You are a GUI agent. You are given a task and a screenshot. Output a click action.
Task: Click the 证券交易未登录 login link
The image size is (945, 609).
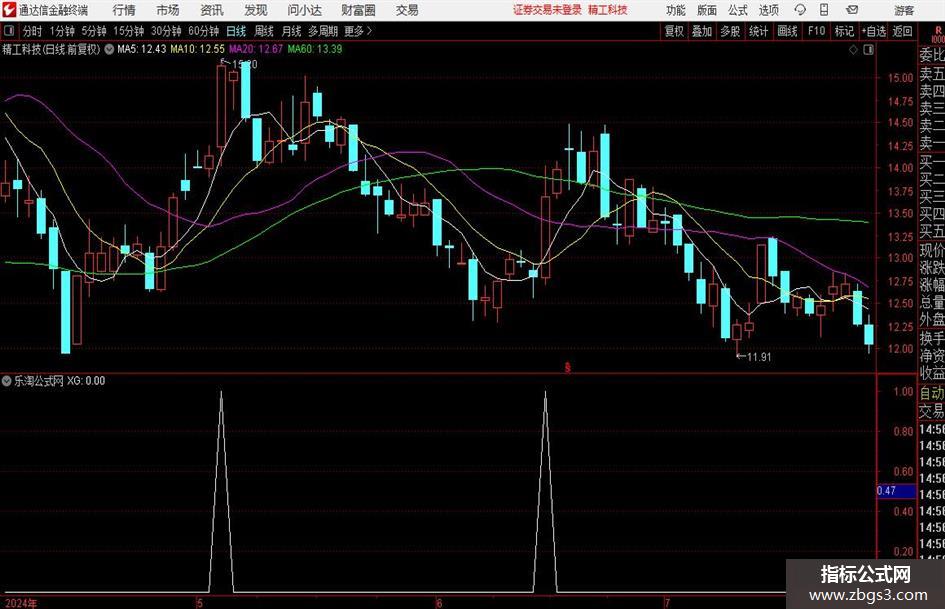point(547,10)
